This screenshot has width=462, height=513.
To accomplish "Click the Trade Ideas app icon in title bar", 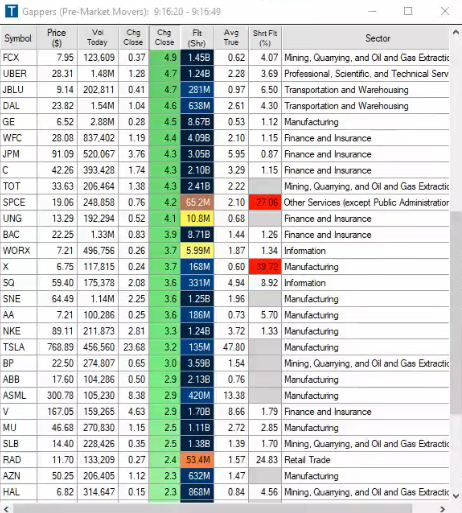I will click(11, 11).
